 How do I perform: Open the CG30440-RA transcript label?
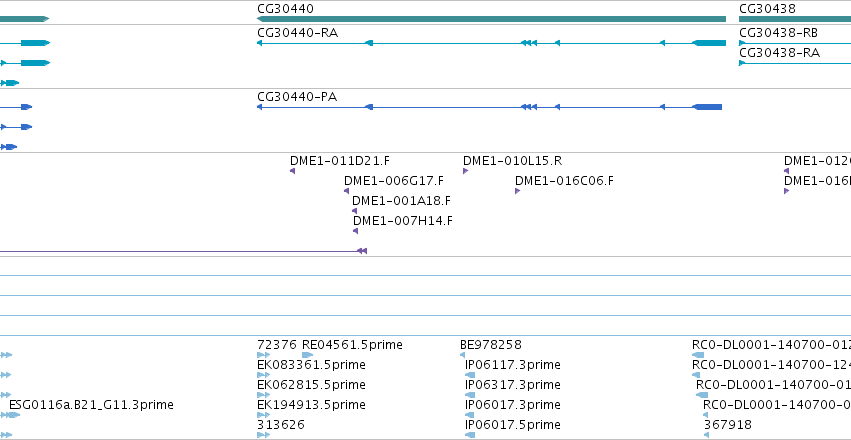click(x=297, y=33)
